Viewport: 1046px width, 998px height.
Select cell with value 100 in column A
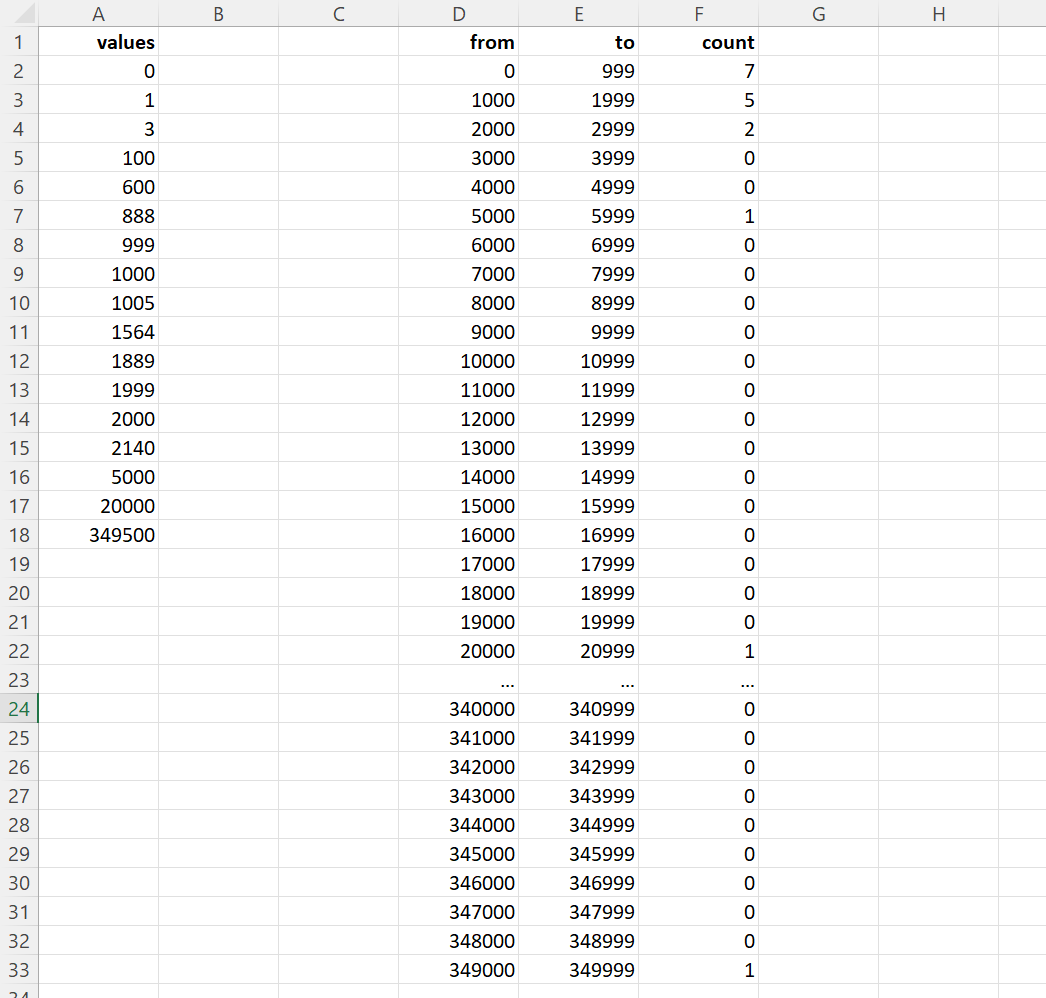click(x=99, y=157)
